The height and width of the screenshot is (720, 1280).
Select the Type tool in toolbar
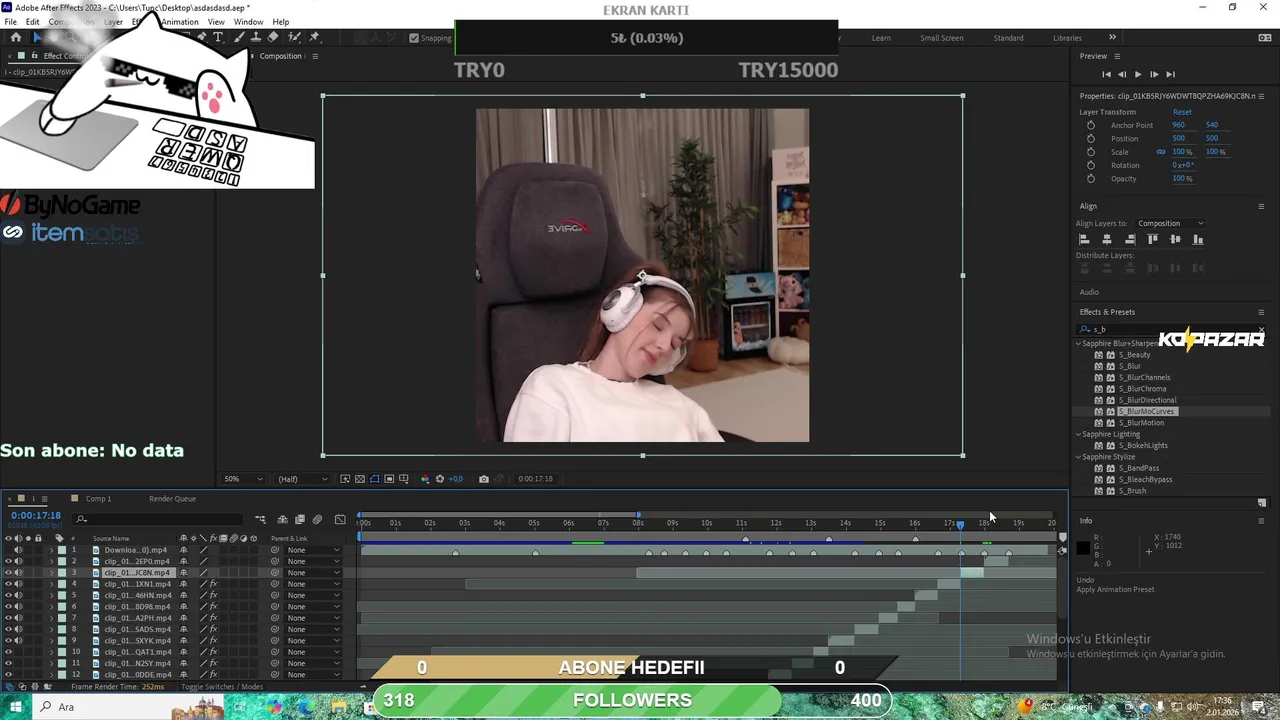218,37
